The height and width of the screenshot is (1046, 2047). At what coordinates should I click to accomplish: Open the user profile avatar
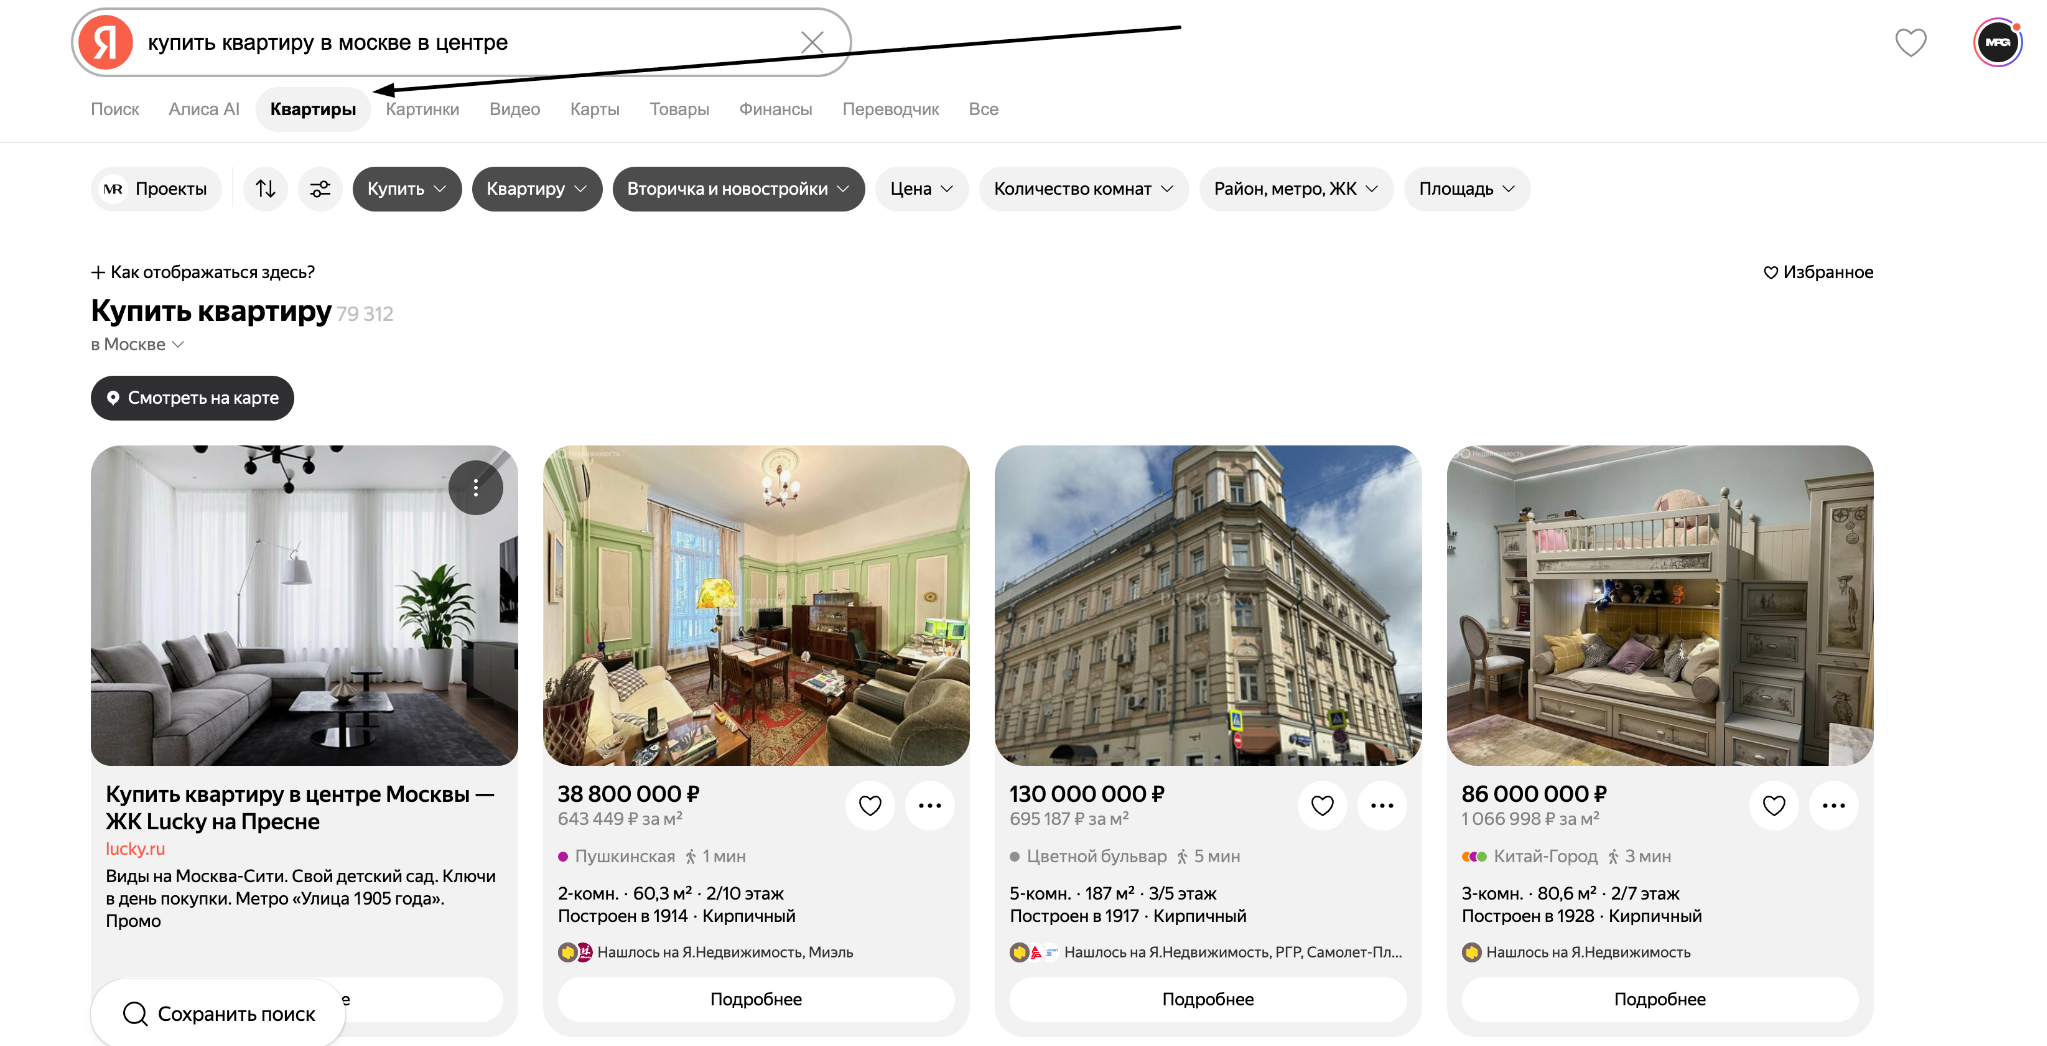pyautogui.click(x=1998, y=42)
